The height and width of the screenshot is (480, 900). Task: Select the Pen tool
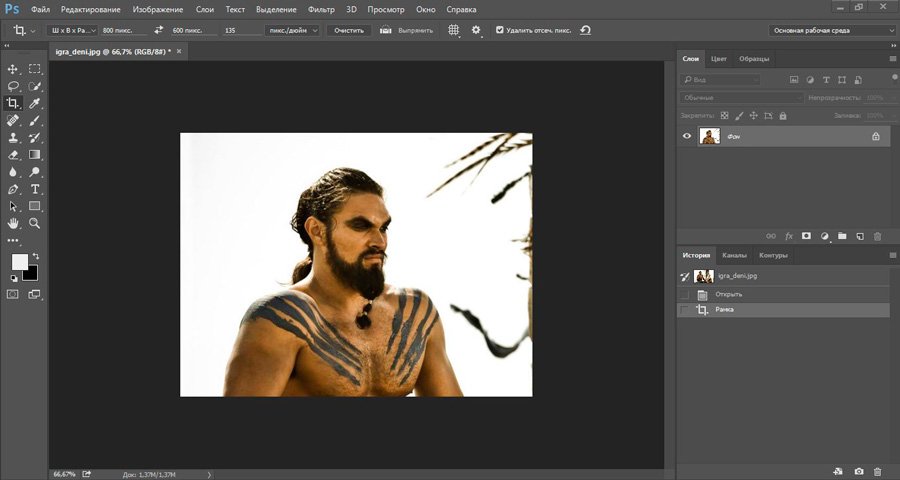(12, 189)
